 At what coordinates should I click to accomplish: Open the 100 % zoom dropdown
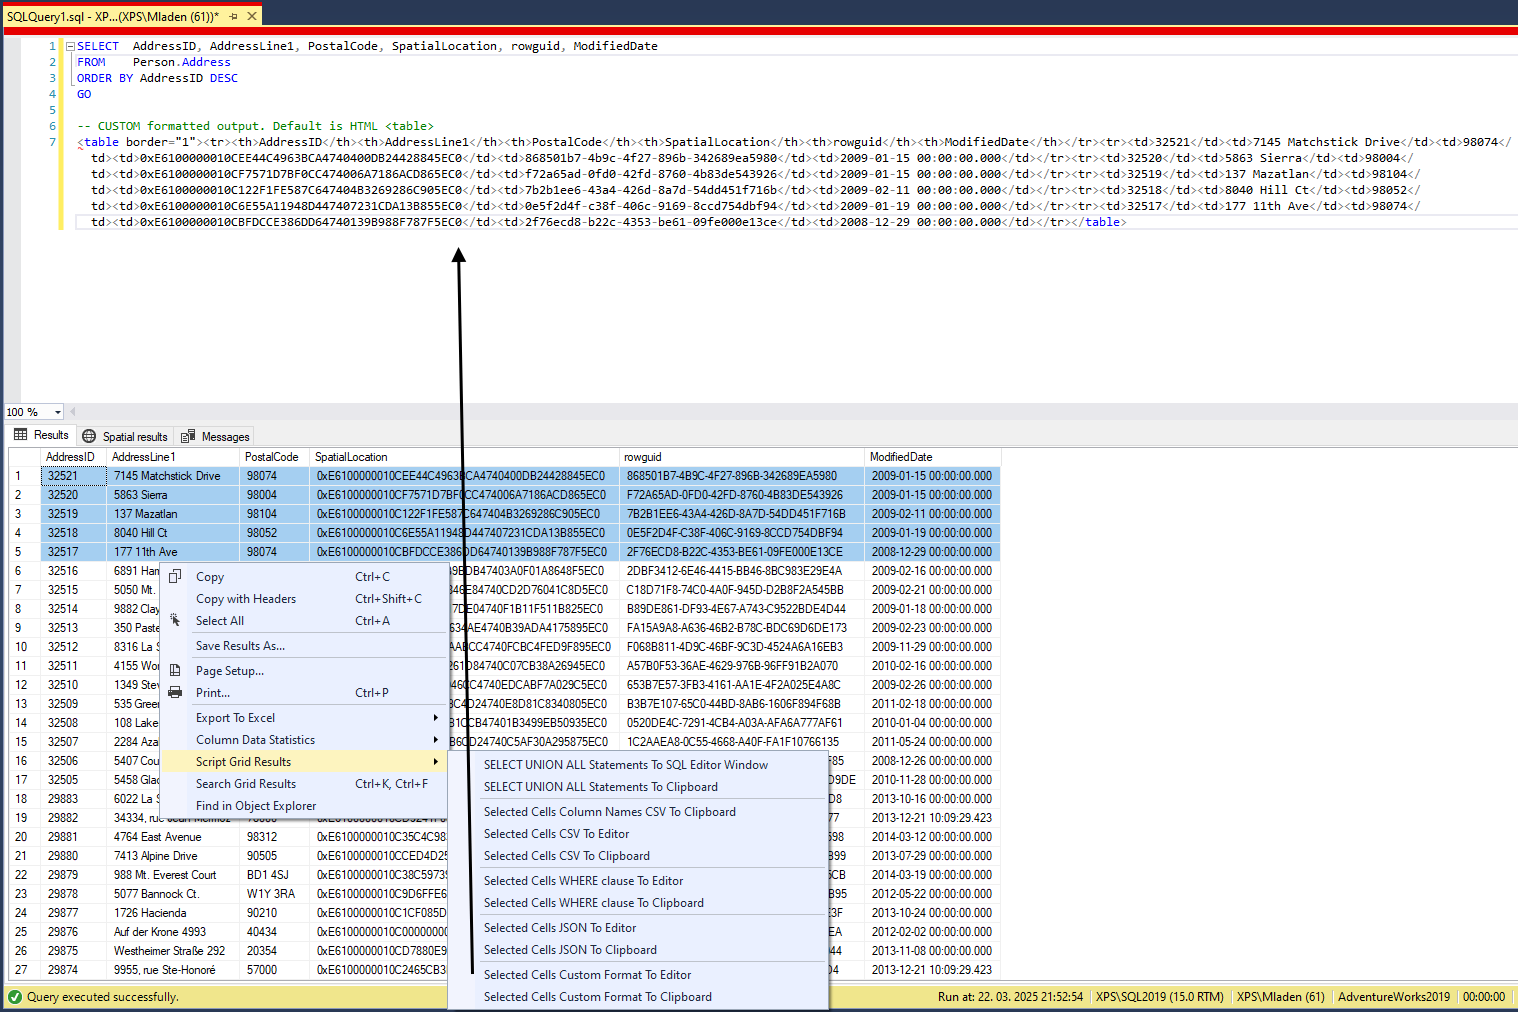point(57,412)
